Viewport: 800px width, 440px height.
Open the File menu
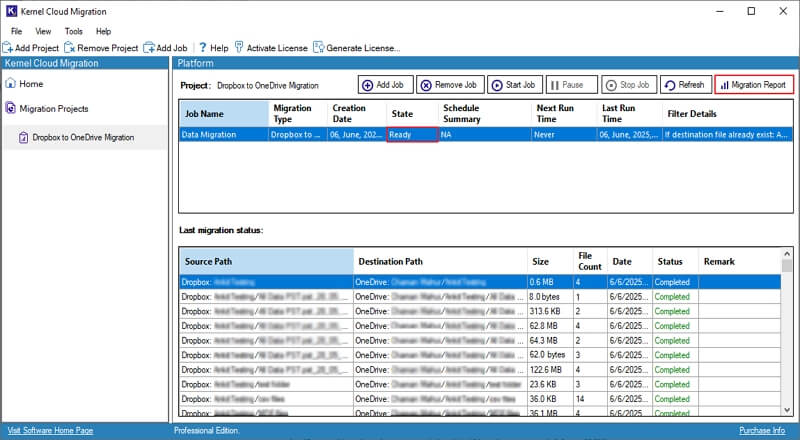point(17,31)
